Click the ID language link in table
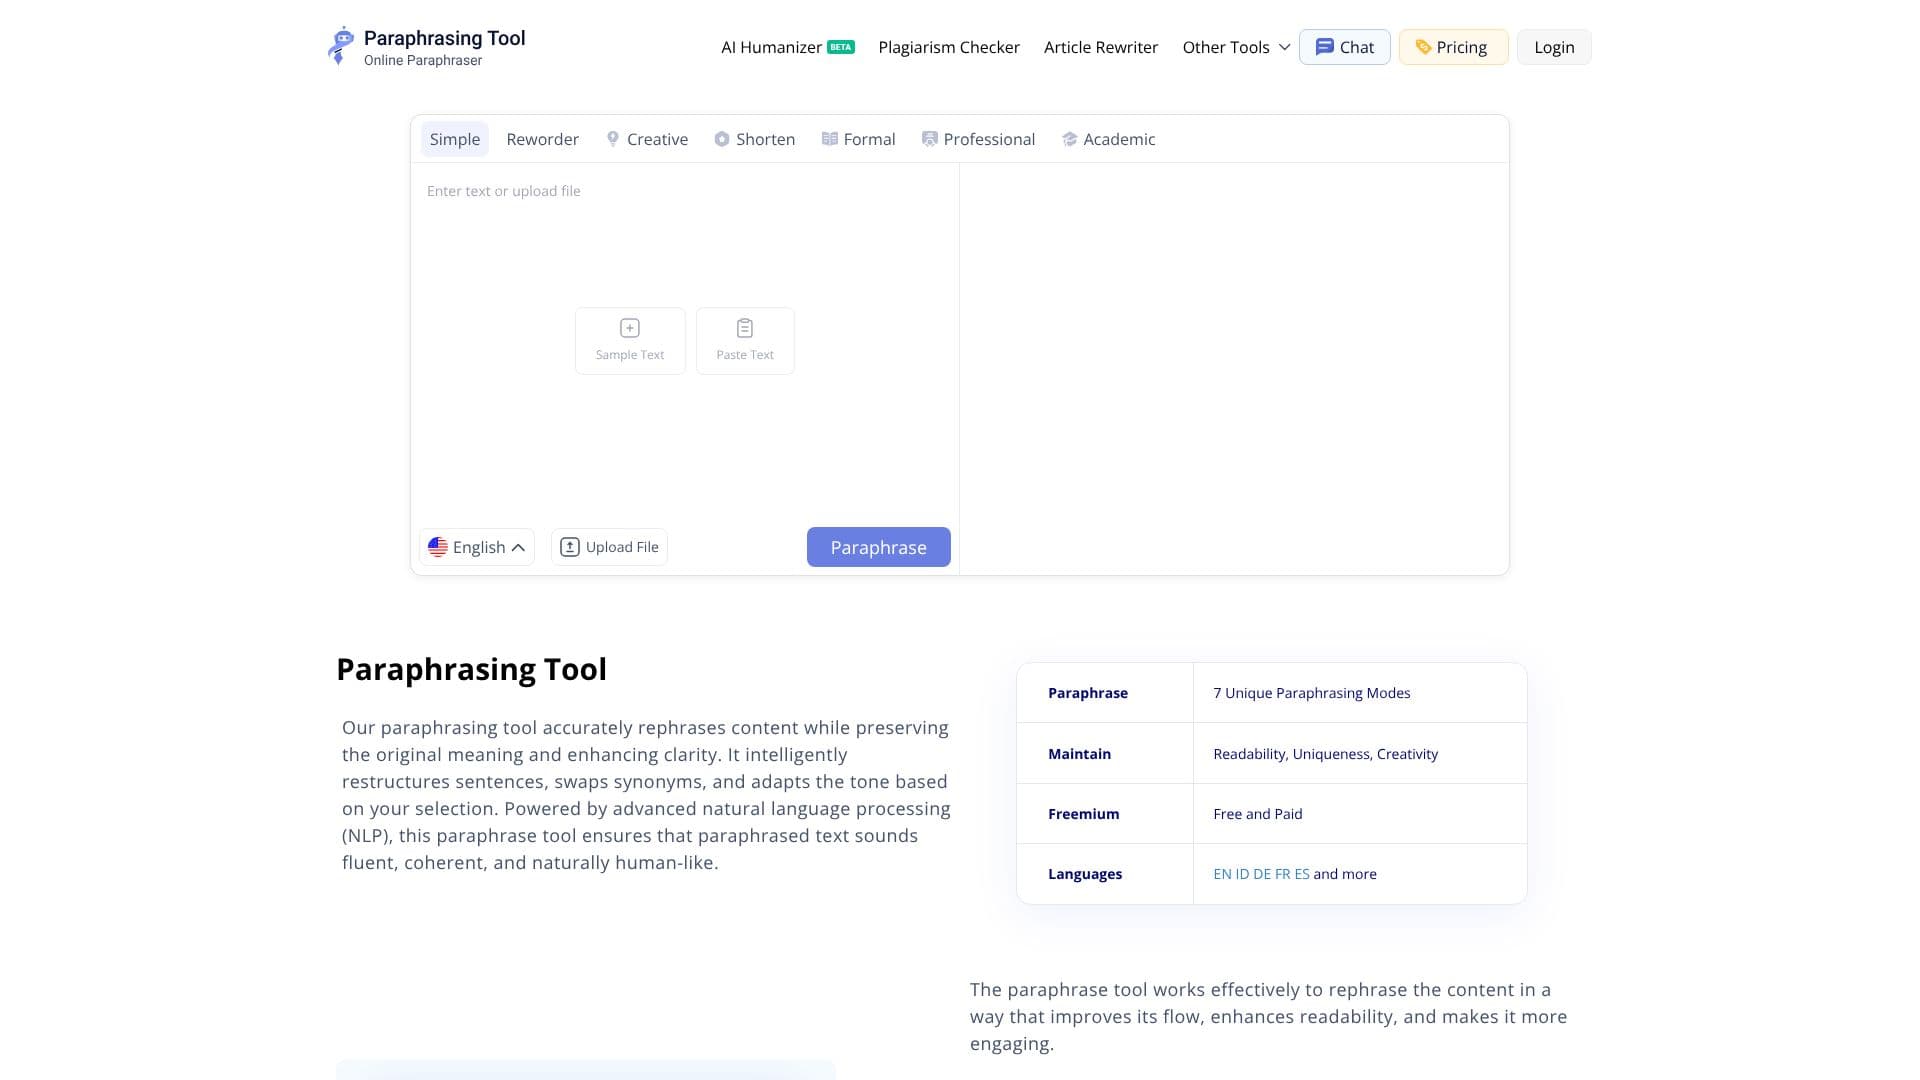 tap(1242, 874)
